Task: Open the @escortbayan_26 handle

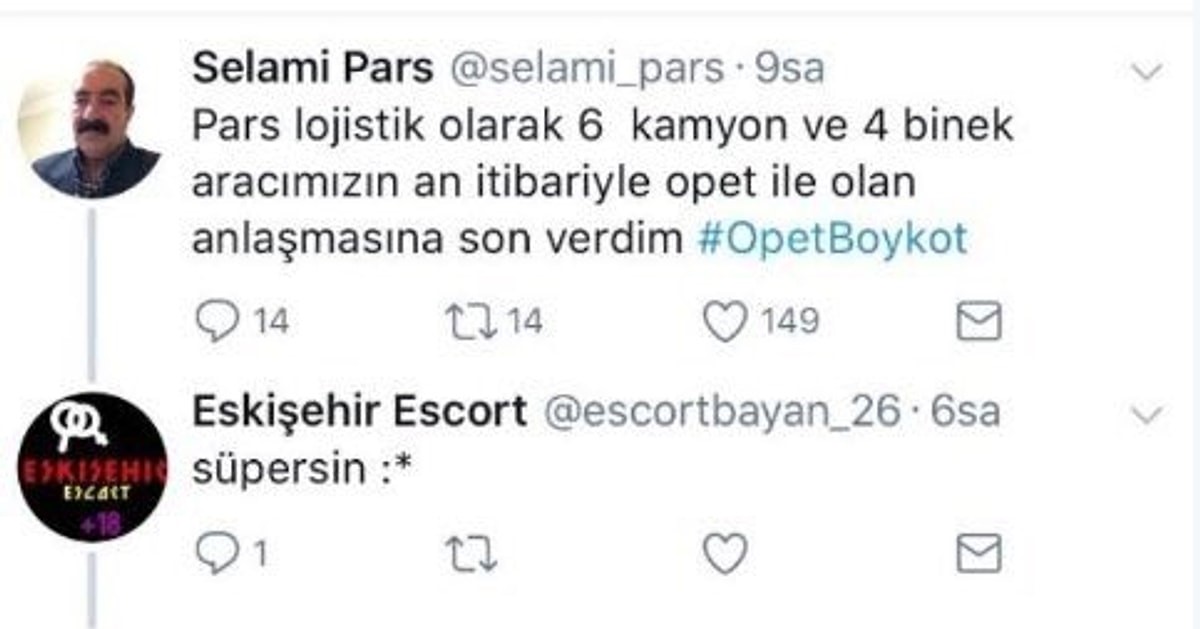Action: pos(721,411)
